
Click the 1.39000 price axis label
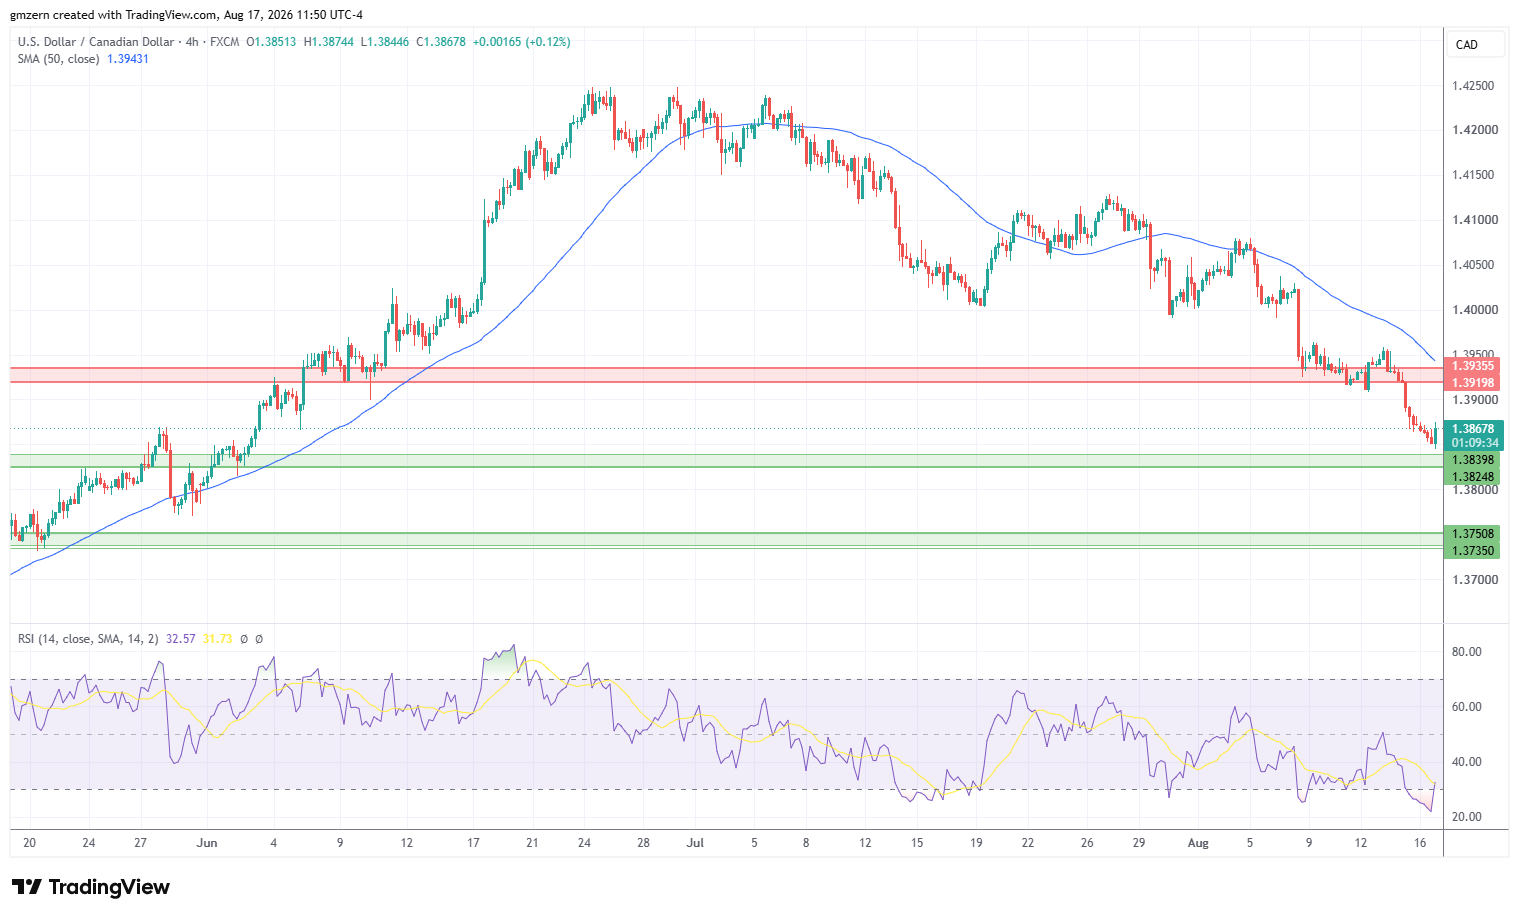tap(1473, 400)
